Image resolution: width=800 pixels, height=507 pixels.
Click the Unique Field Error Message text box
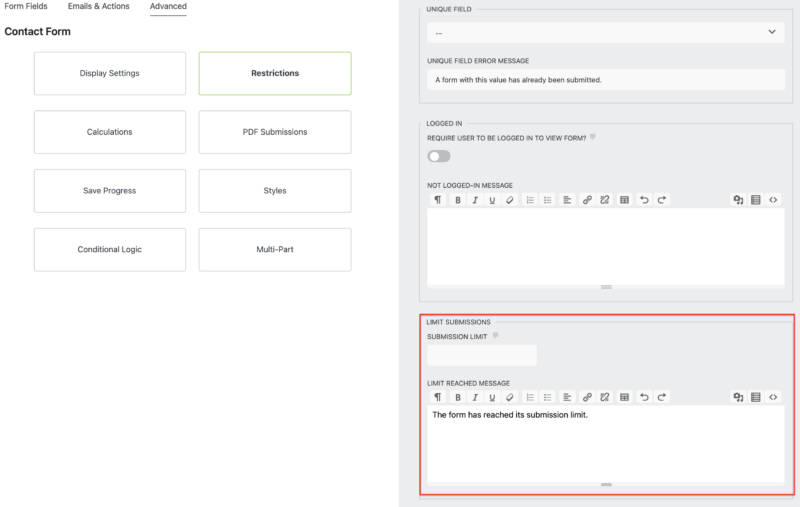click(605, 79)
